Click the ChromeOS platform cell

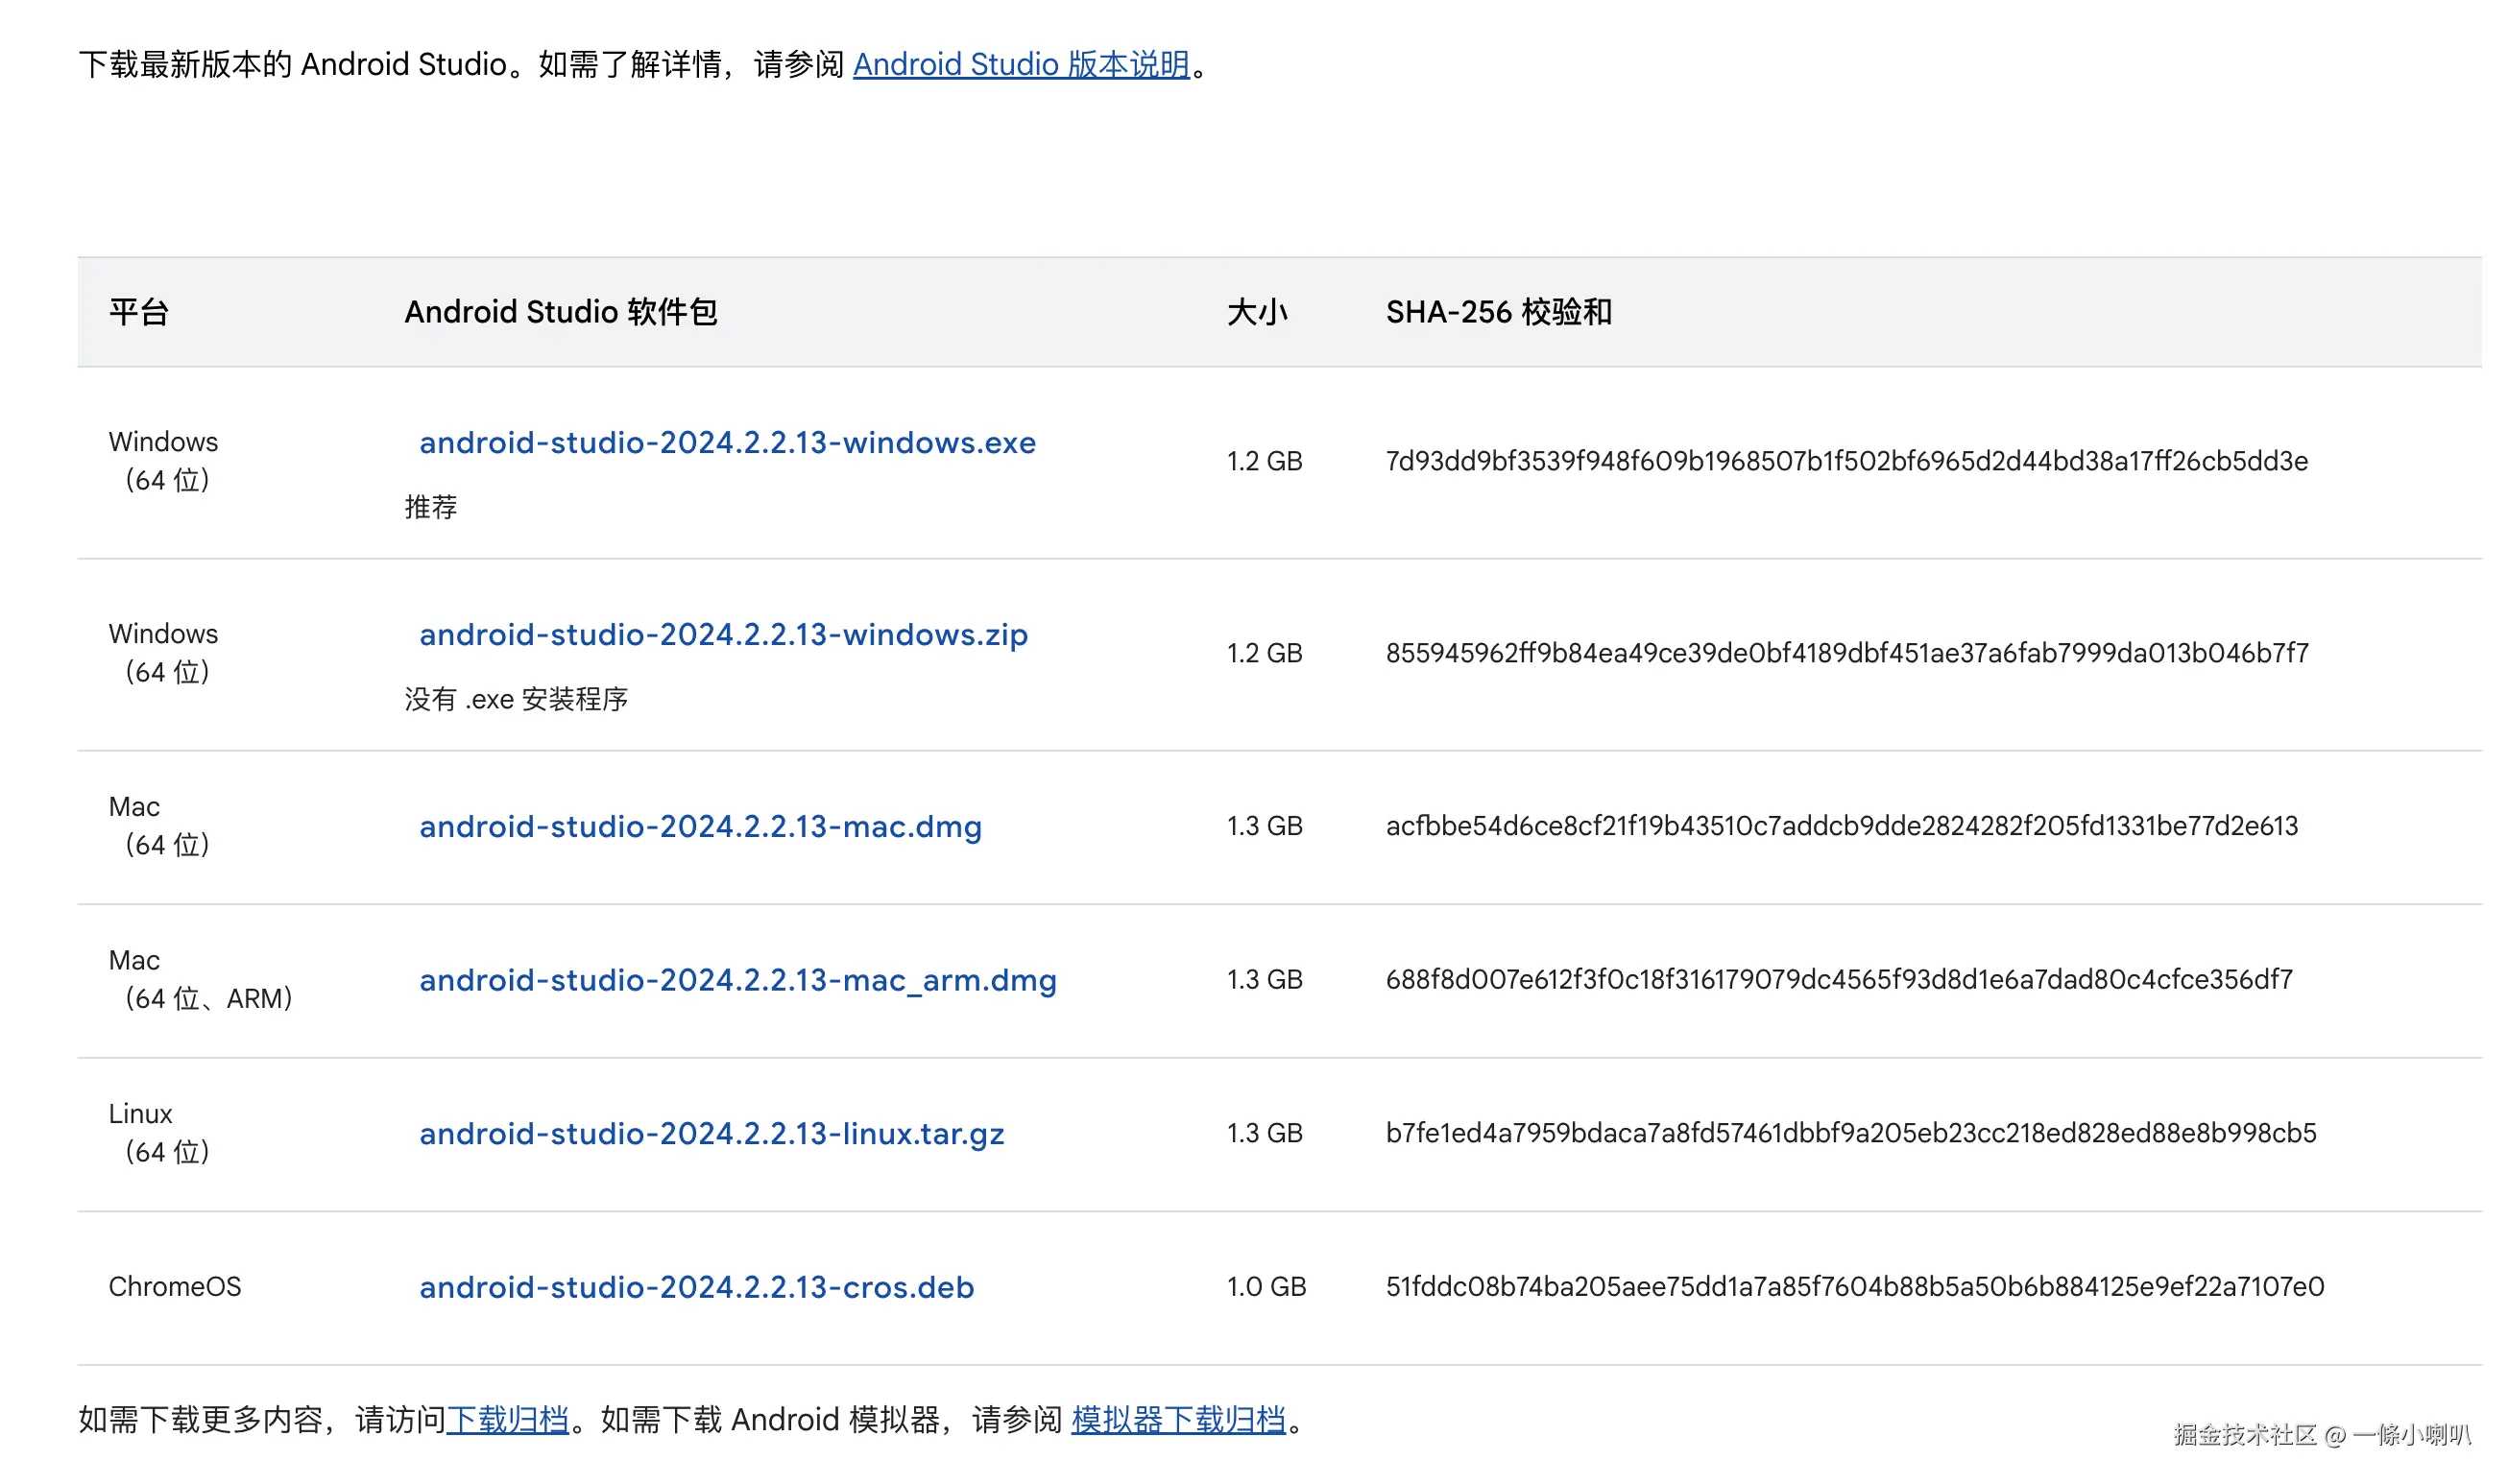(175, 1287)
